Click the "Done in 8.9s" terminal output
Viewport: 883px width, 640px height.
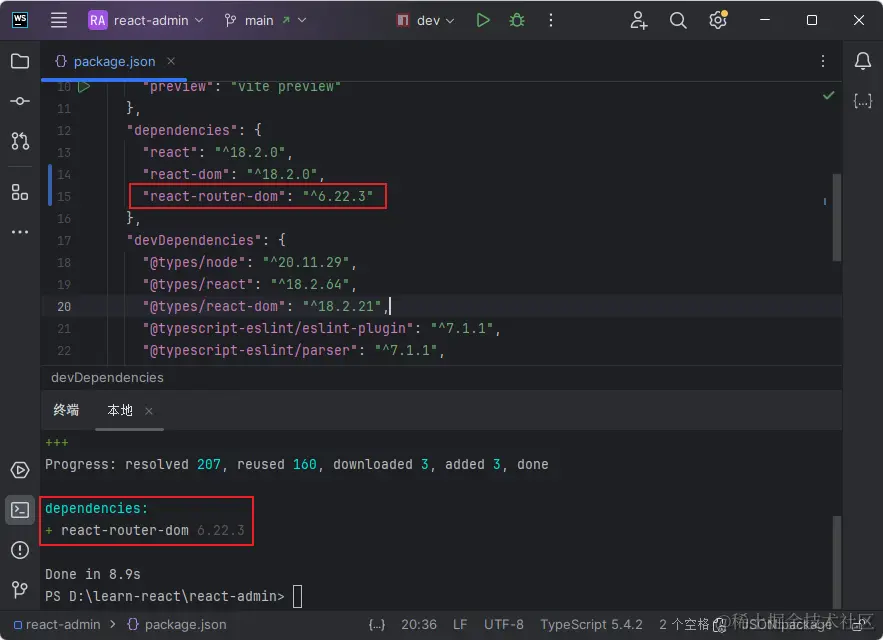pyautogui.click(x=93, y=574)
